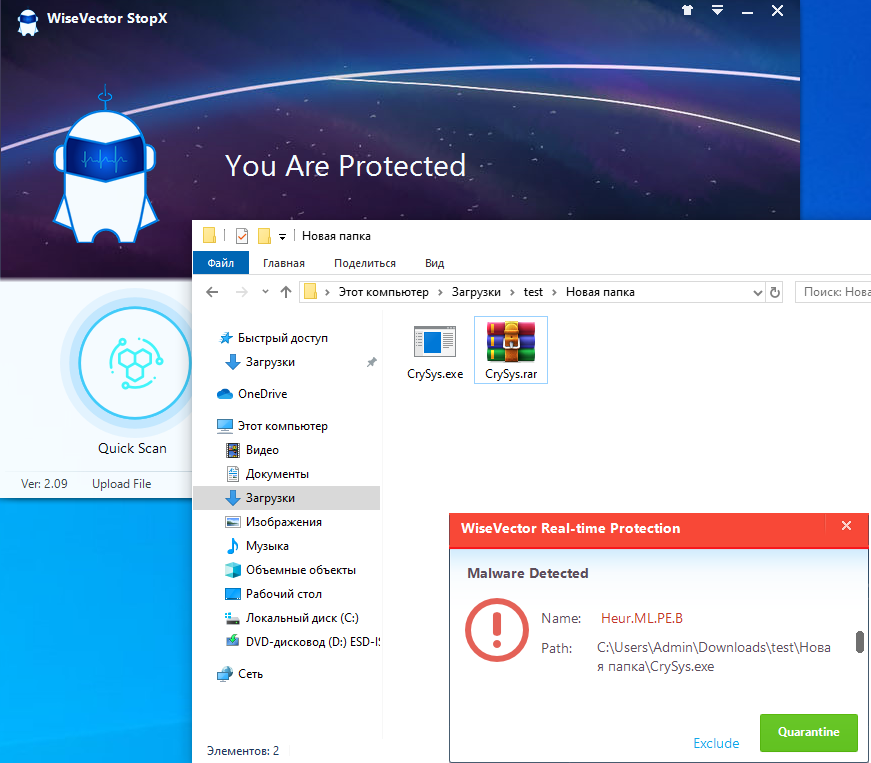871x763 pixels.
Task: Click the Malware Detected heading
Action: pos(528,573)
